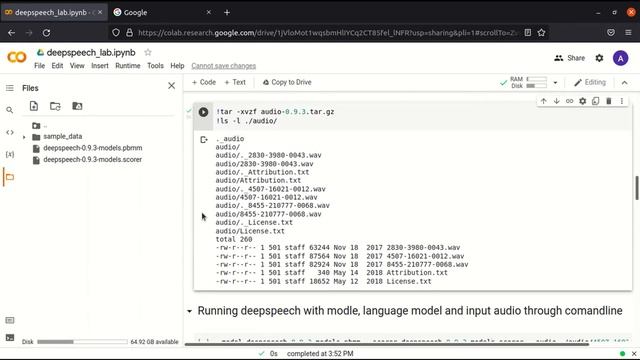Open the Pocket save icon
Viewport: 640px width, 360px height.
(611, 33)
